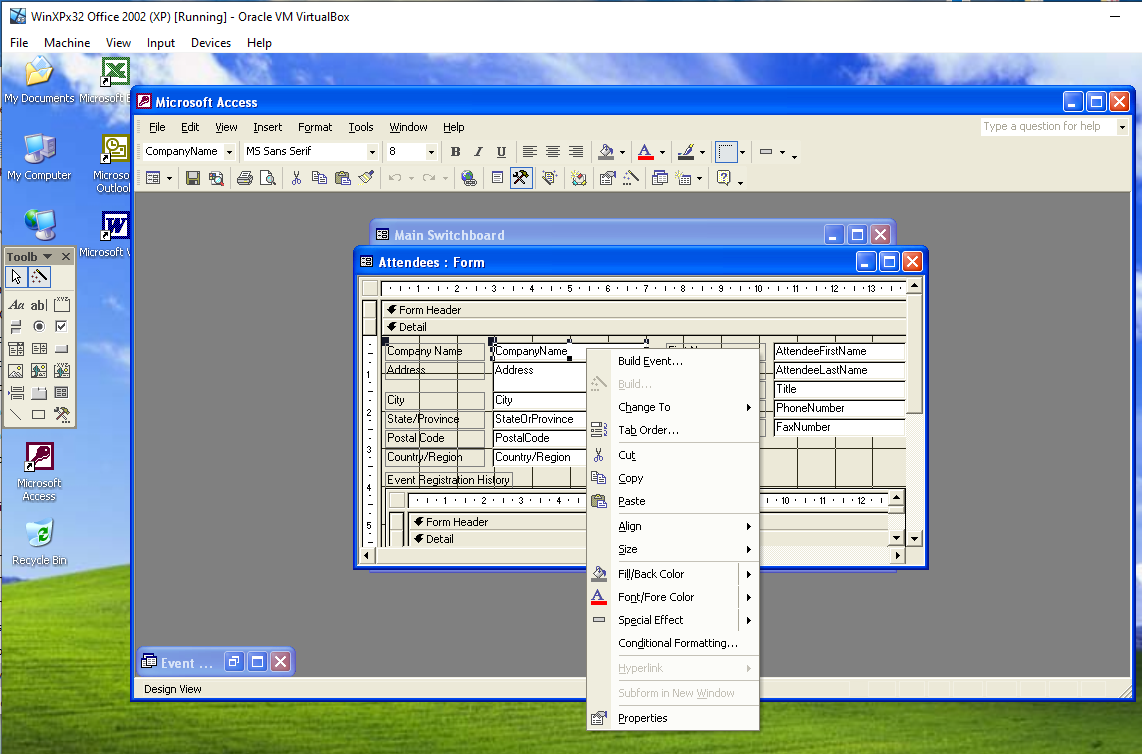Viewport: 1142px width, 754px height.
Task: Select the Image tool in Toolbox
Action: coord(16,371)
